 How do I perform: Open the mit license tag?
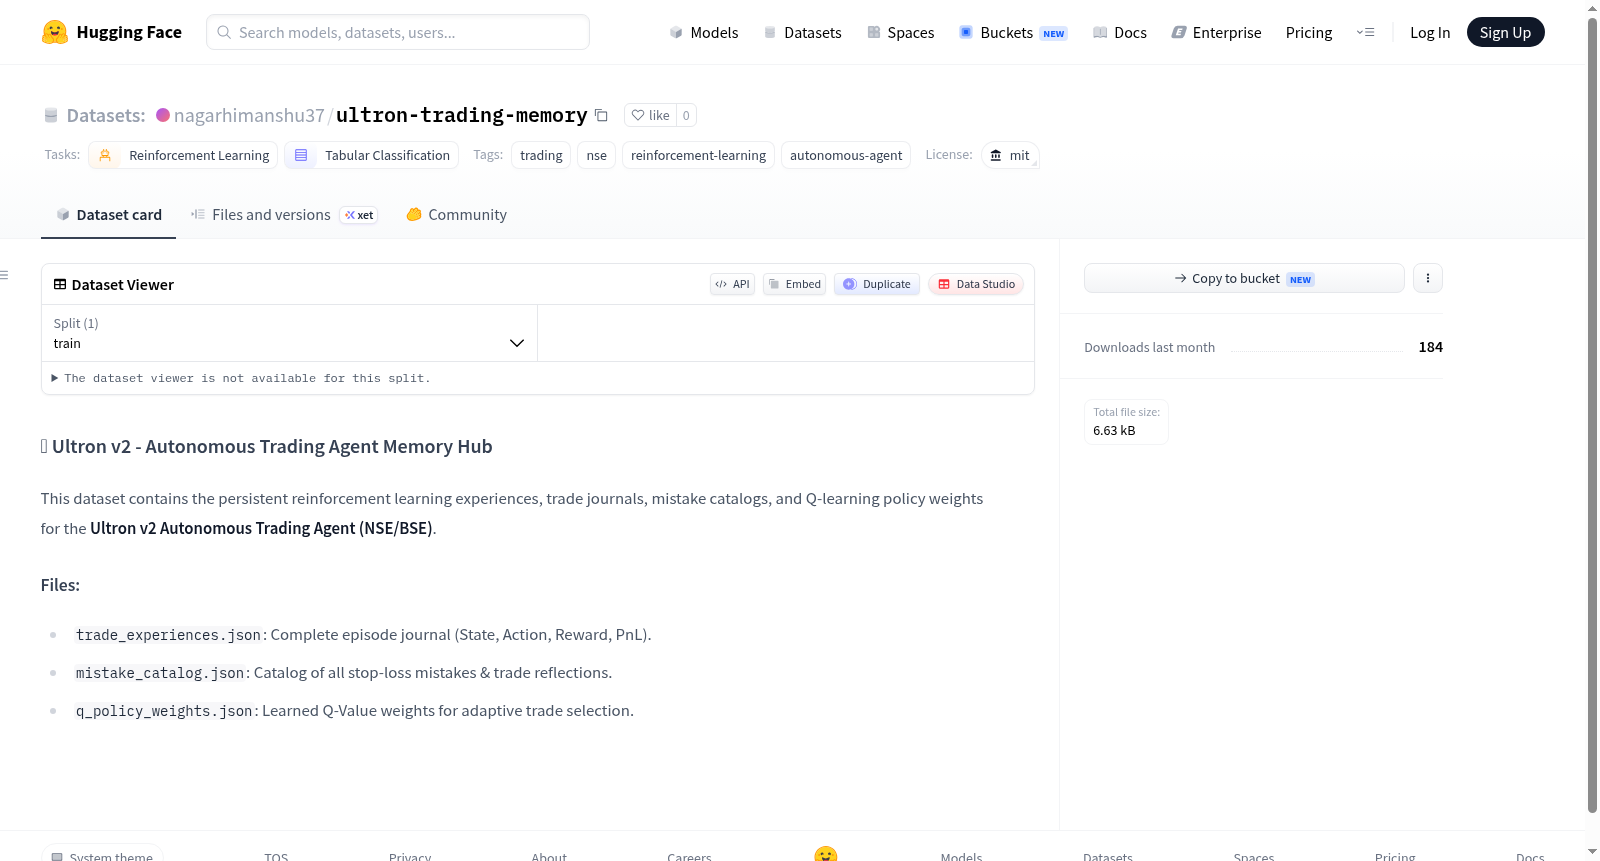pyautogui.click(x=1010, y=155)
